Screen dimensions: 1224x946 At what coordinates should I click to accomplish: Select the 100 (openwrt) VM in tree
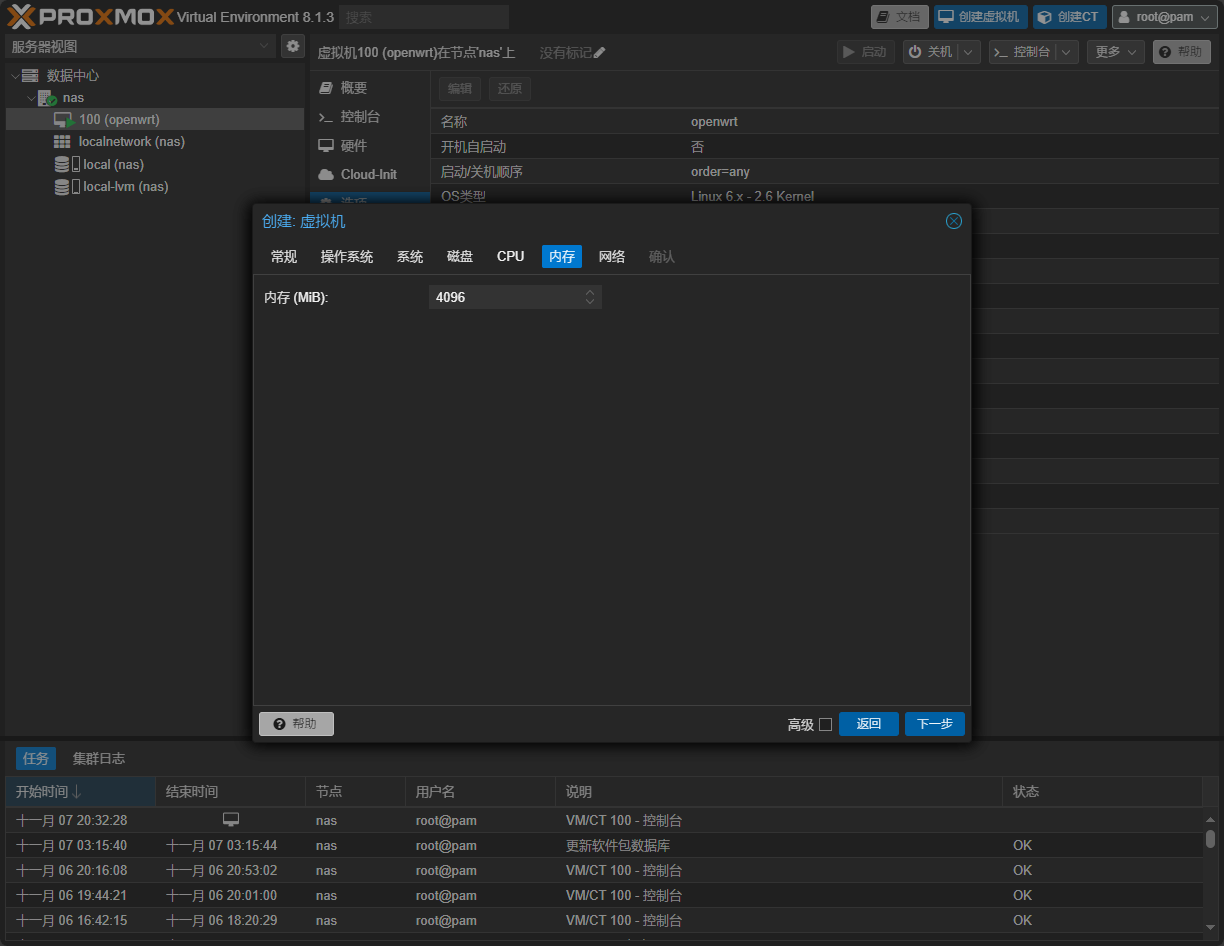point(119,119)
